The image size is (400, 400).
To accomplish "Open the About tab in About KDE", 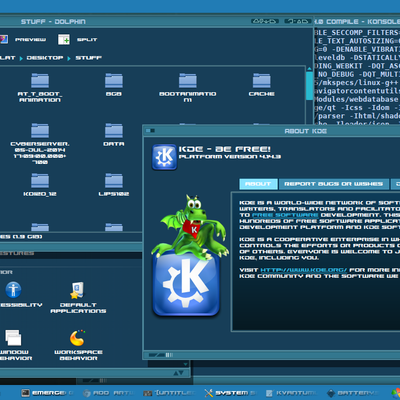I will (x=258, y=184).
